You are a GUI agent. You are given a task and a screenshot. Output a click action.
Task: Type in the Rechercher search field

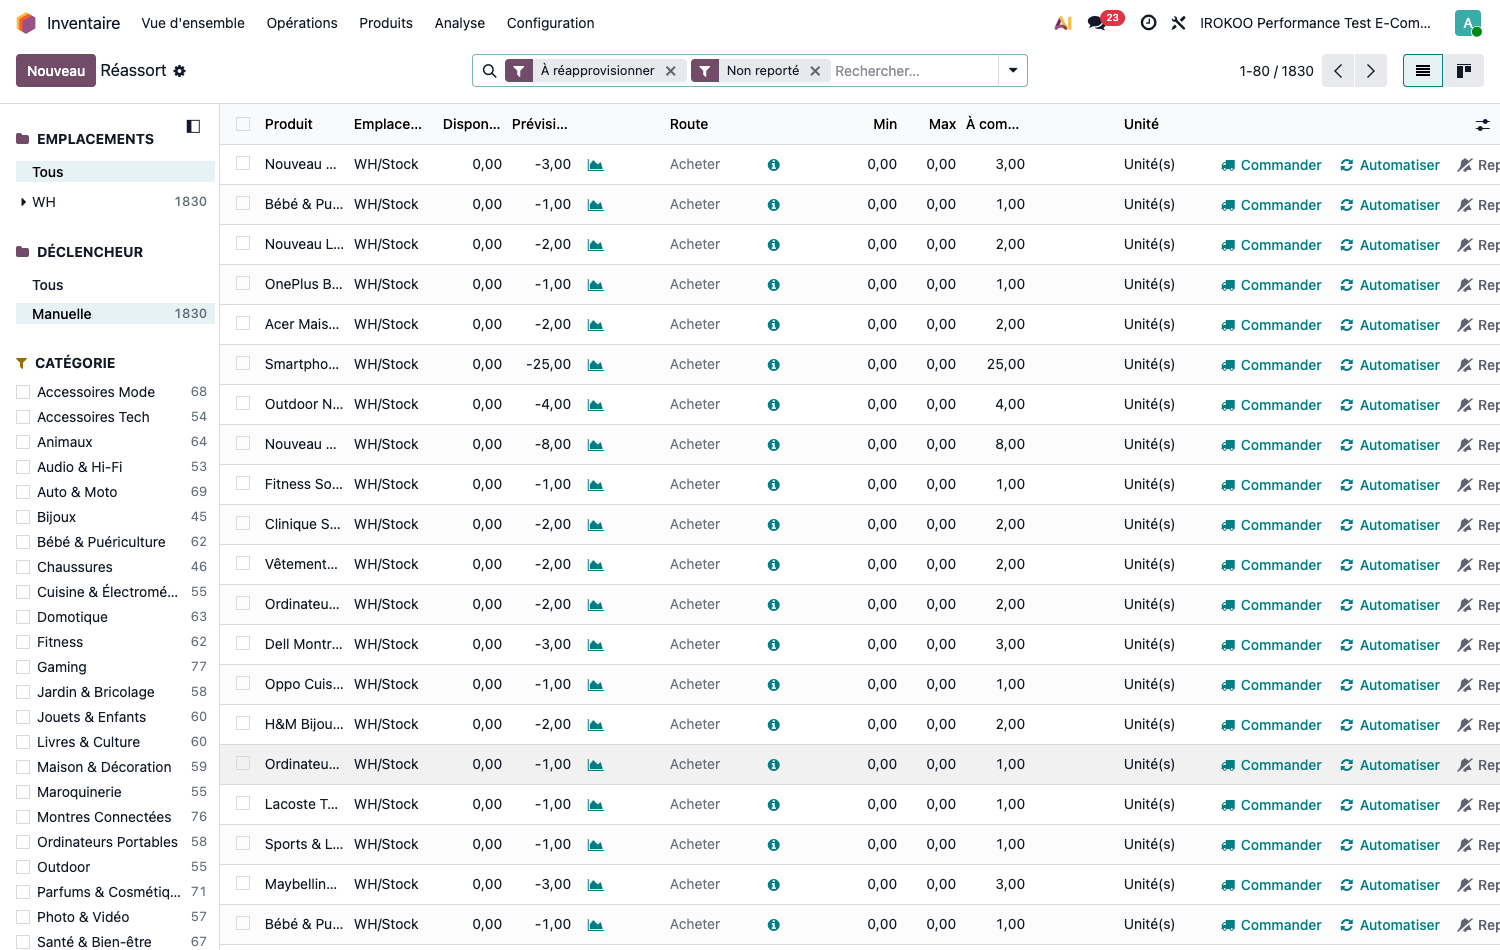(914, 71)
